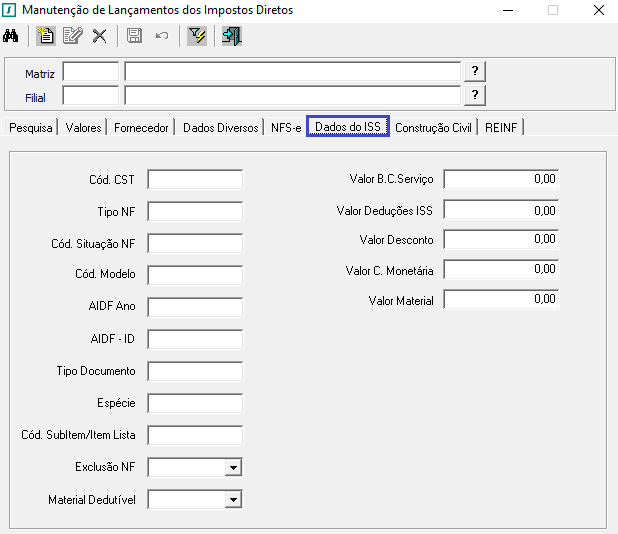
Task: Open the Exclusão NF dropdown
Action: (x=233, y=467)
